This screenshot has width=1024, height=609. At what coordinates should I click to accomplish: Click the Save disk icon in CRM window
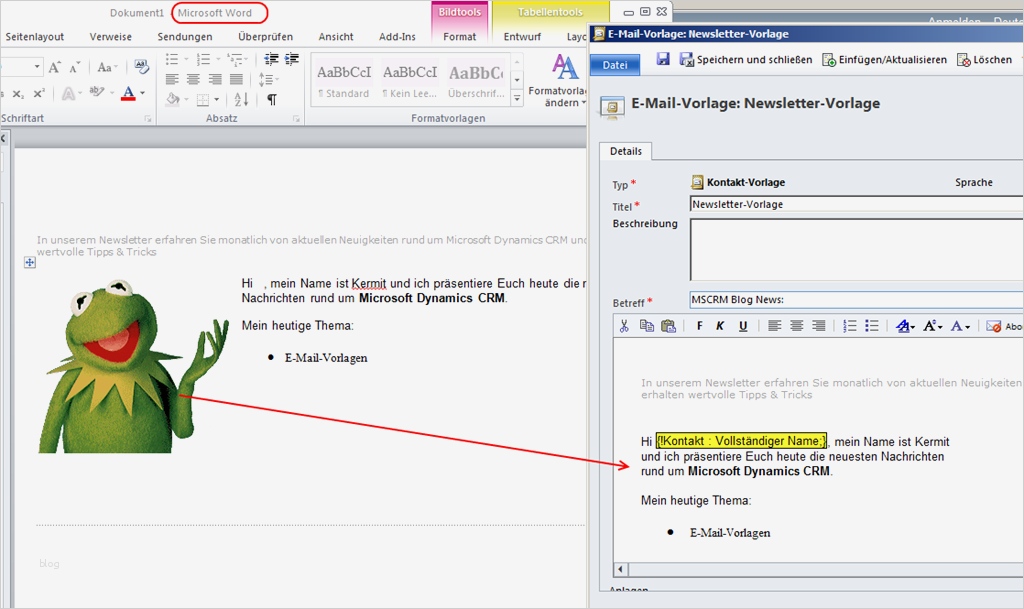tap(663, 59)
